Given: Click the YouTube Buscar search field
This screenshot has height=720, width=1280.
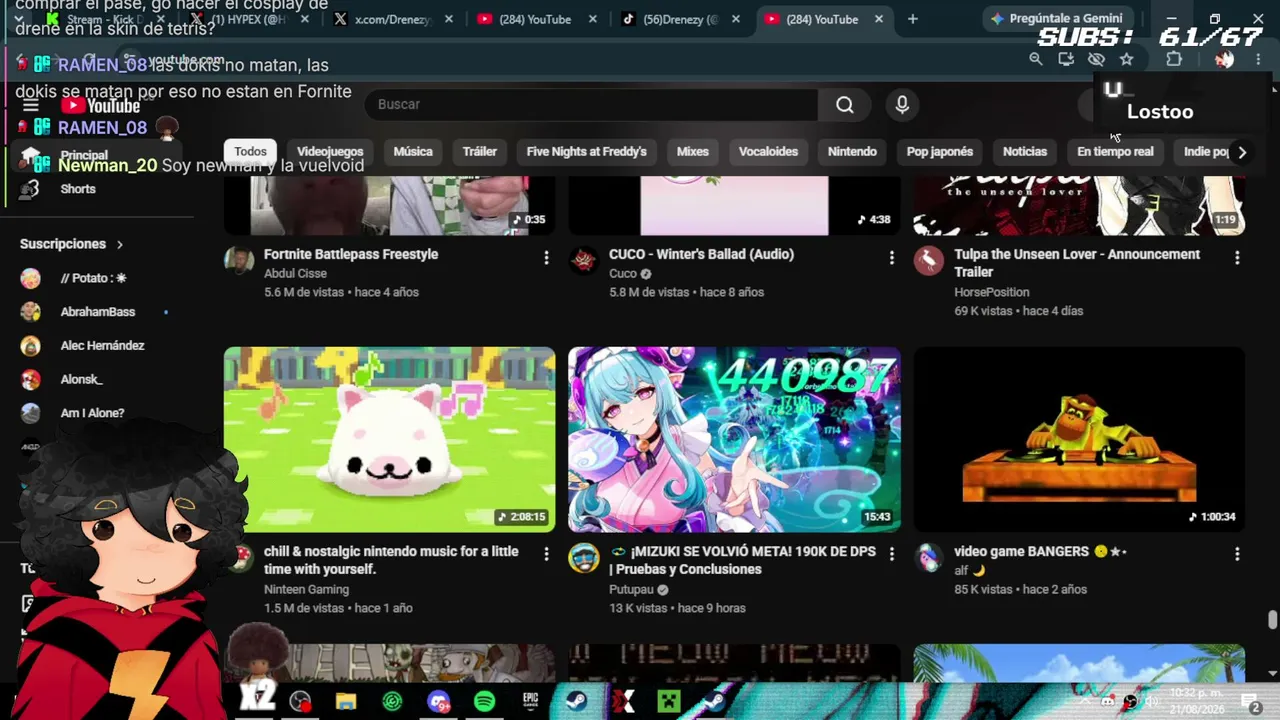Looking at the screenshot, I should coord(592,104).
